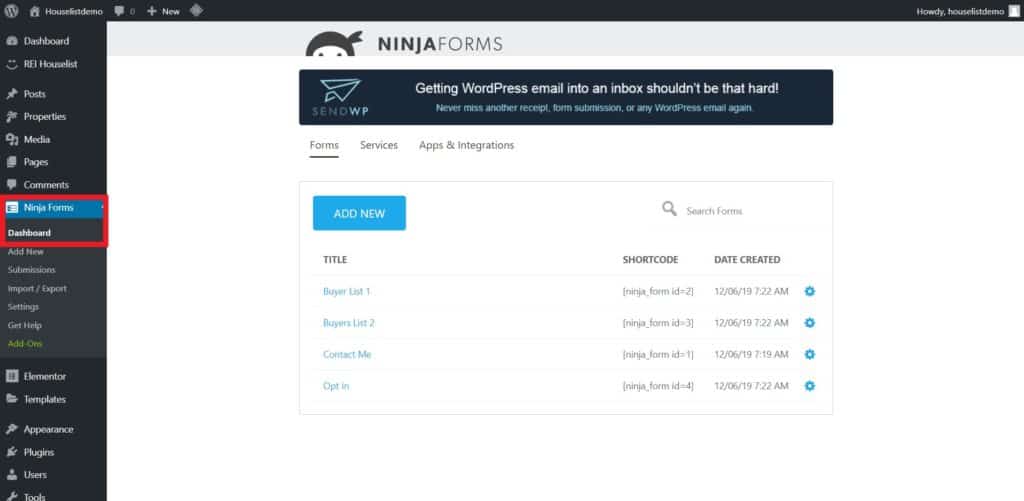Screen dimensions: 1024x501
Task: Open the Opt In form
Action: [336, 386]
